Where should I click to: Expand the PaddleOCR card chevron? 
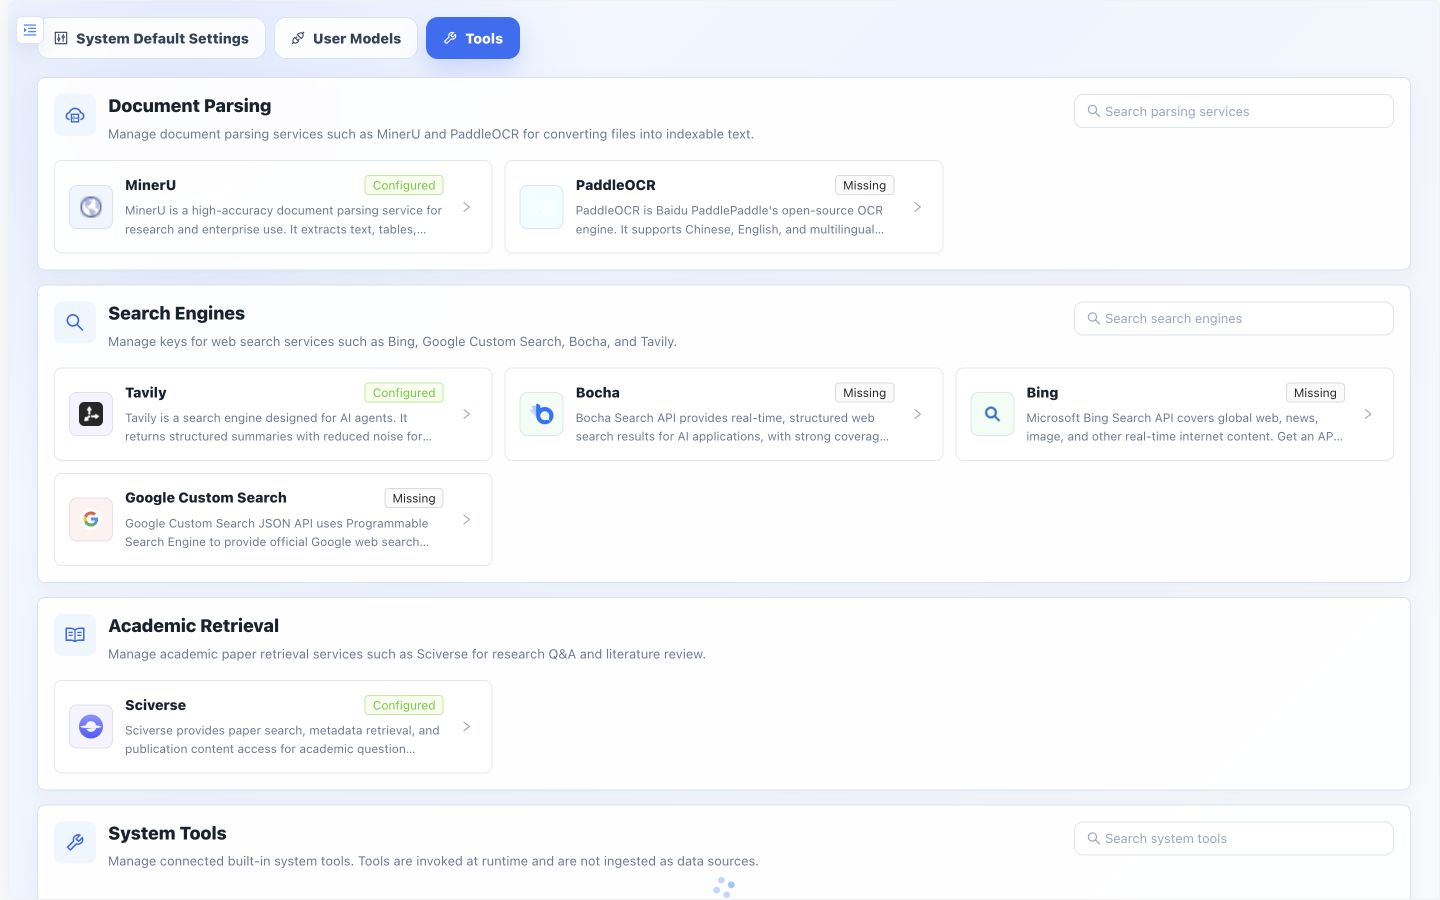coord(918,207)
